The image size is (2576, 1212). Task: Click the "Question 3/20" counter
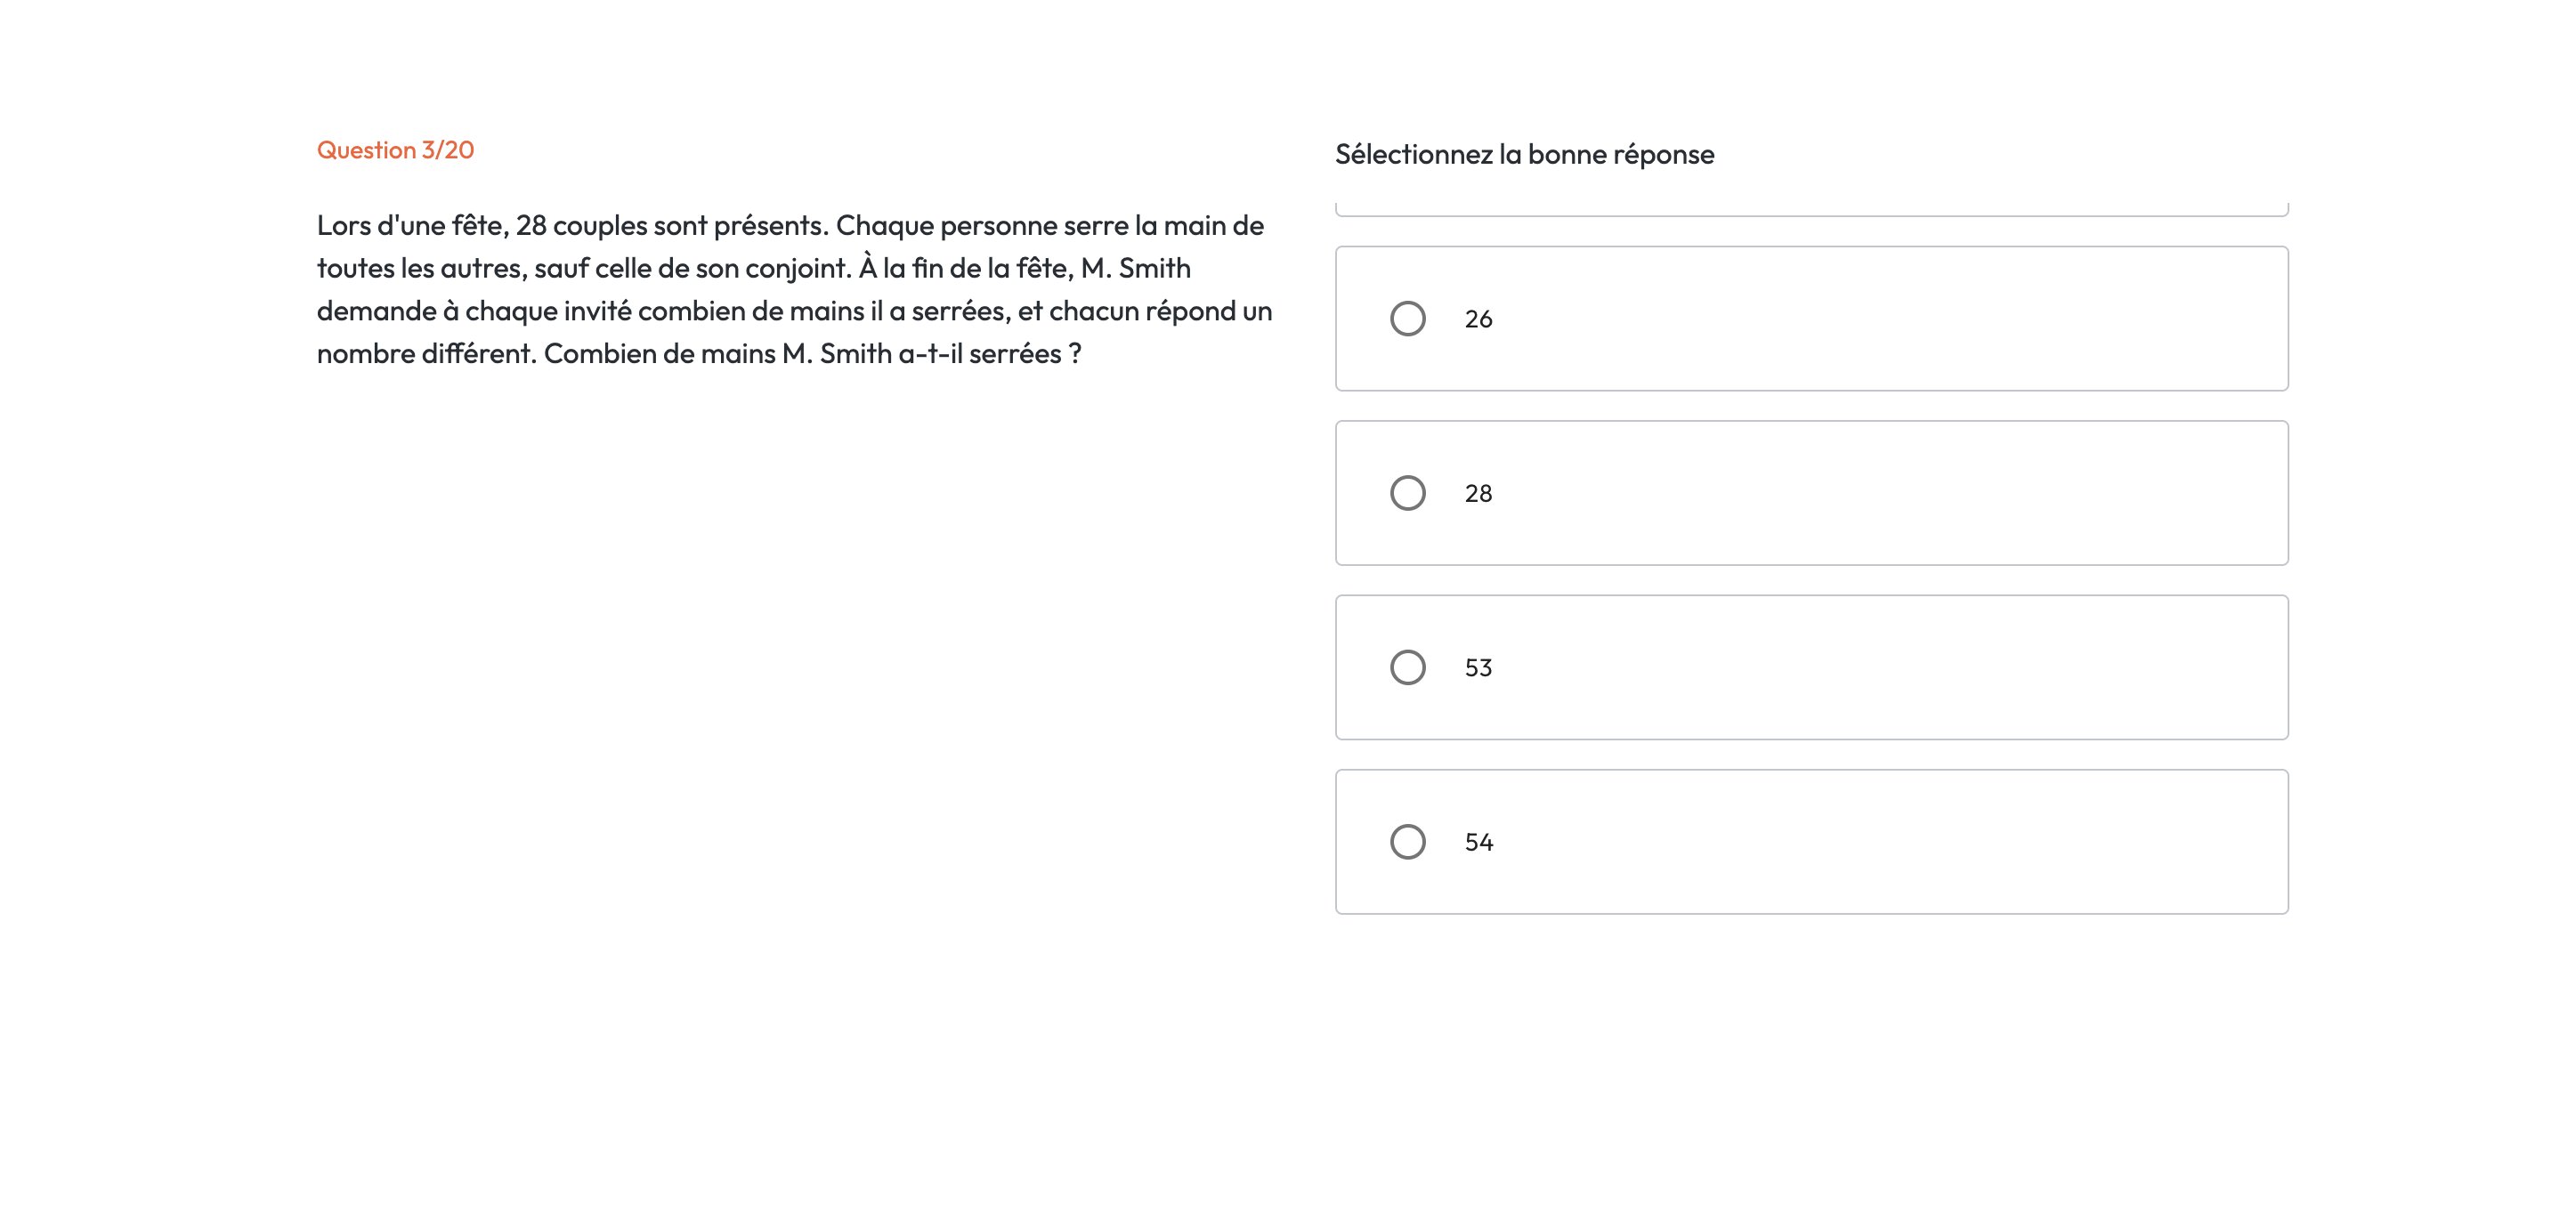click(395, 150)
